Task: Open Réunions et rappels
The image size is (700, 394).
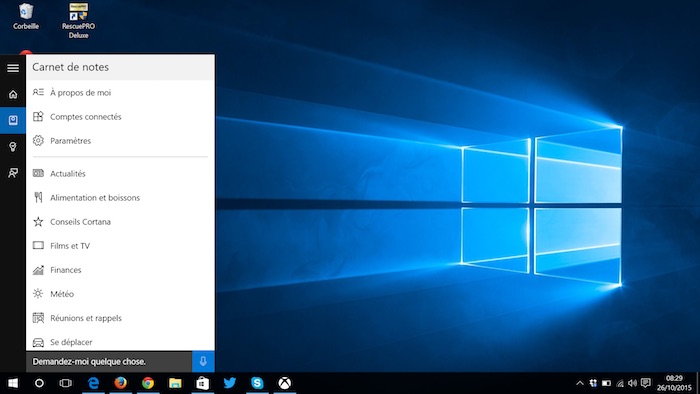Action: [x=121, y=318]
